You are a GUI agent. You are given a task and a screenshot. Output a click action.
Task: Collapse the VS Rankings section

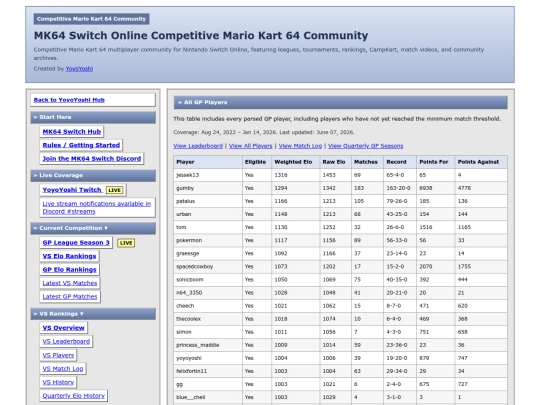[93, 314]
